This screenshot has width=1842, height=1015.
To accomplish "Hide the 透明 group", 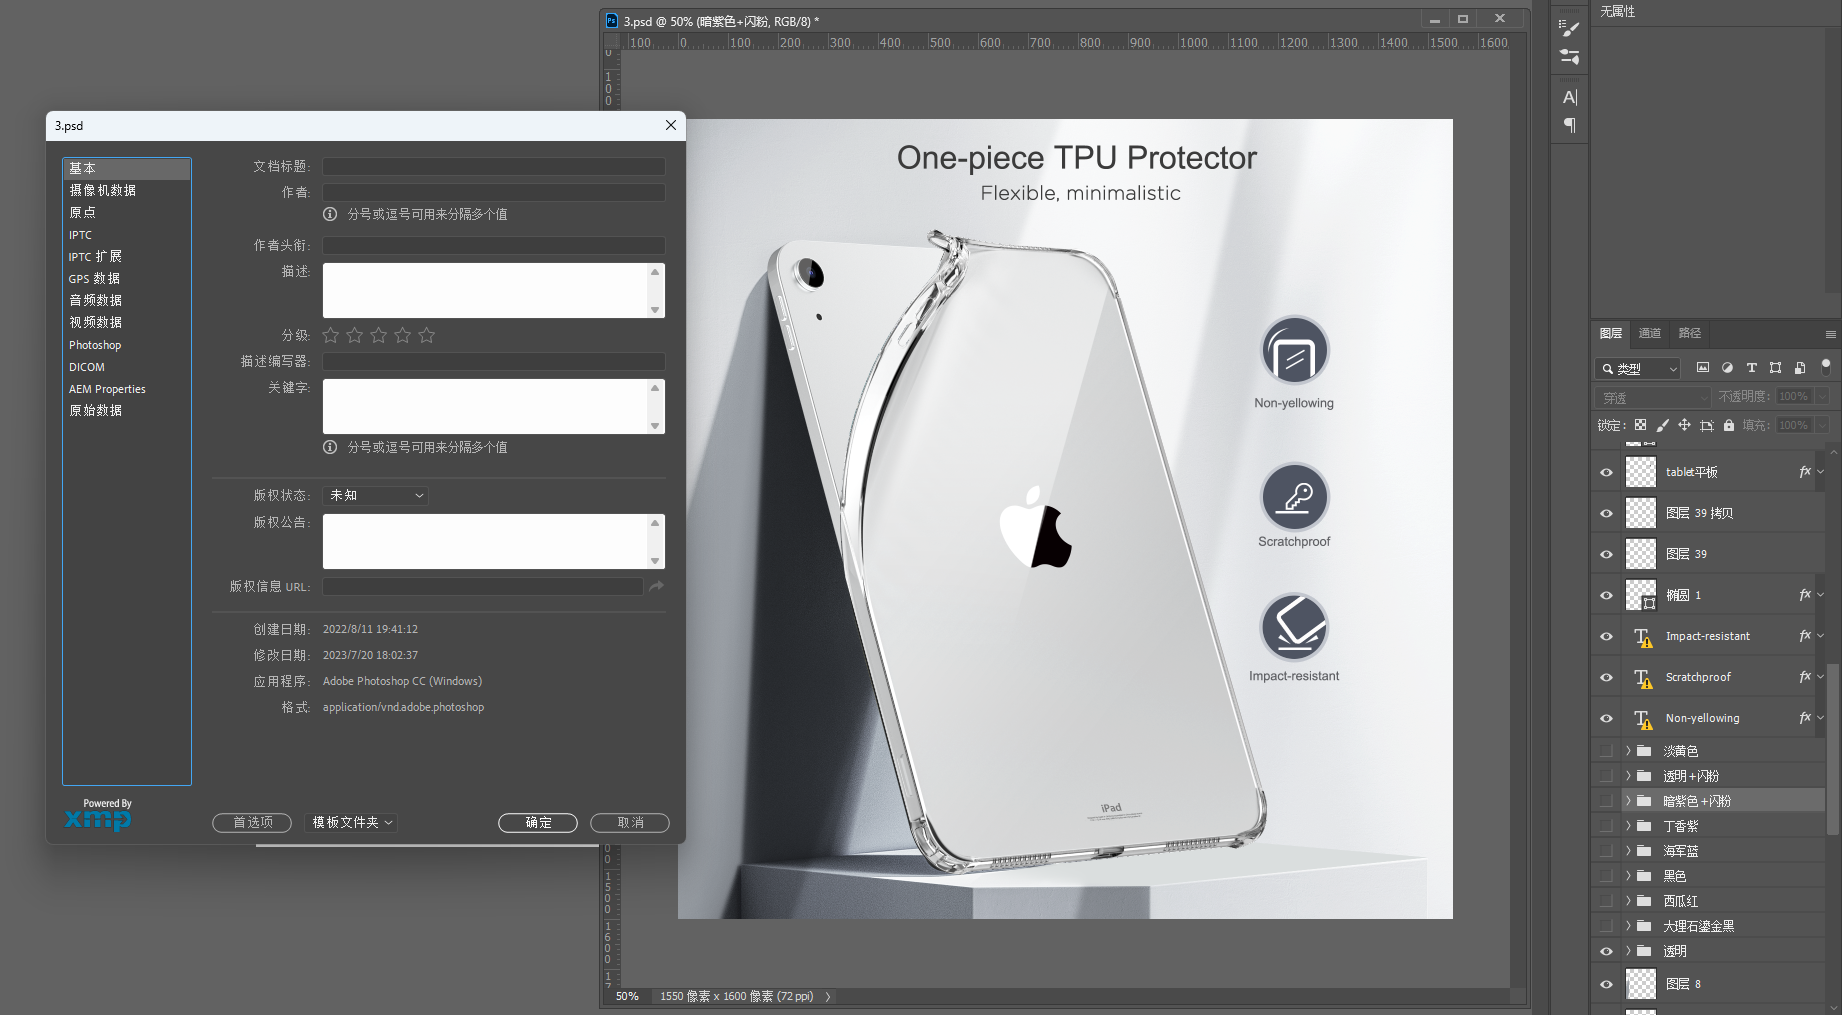I will click(x=1606, y=951).
